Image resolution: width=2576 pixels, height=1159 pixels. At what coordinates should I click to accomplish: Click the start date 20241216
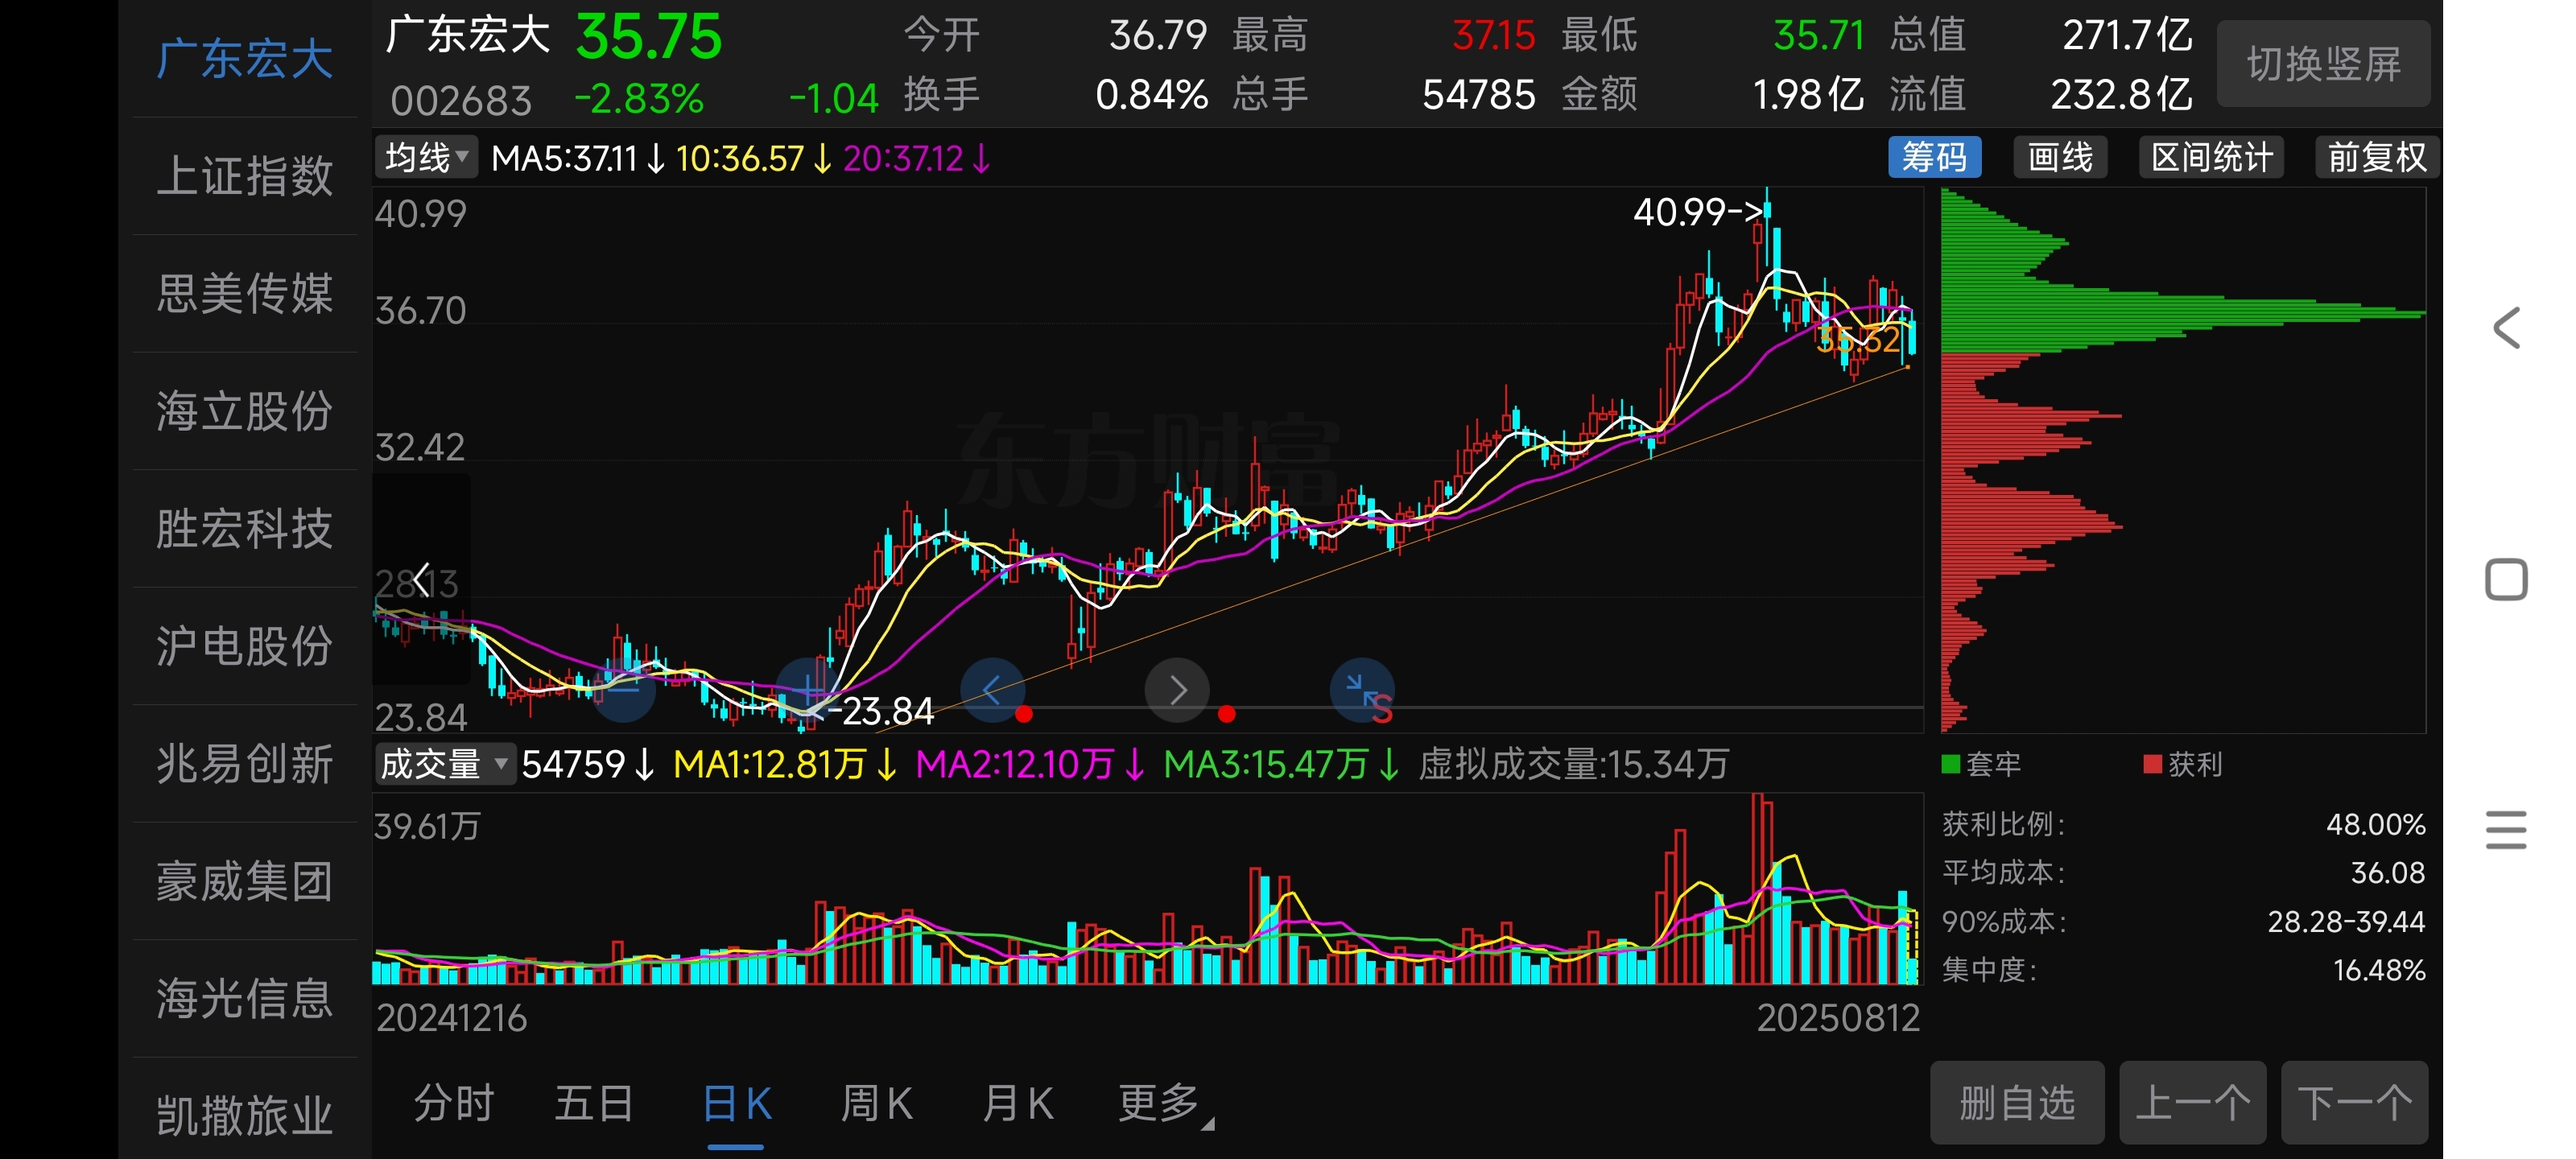451,1018
